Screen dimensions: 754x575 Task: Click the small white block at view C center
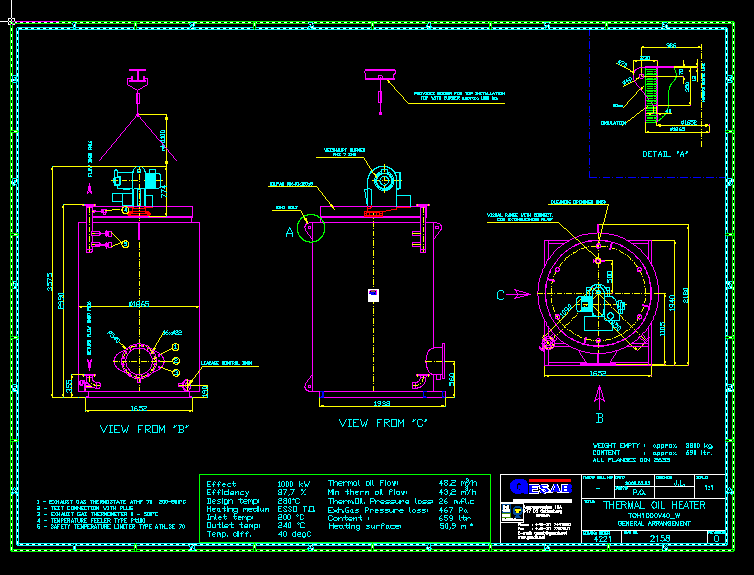(x=374, y=295)
